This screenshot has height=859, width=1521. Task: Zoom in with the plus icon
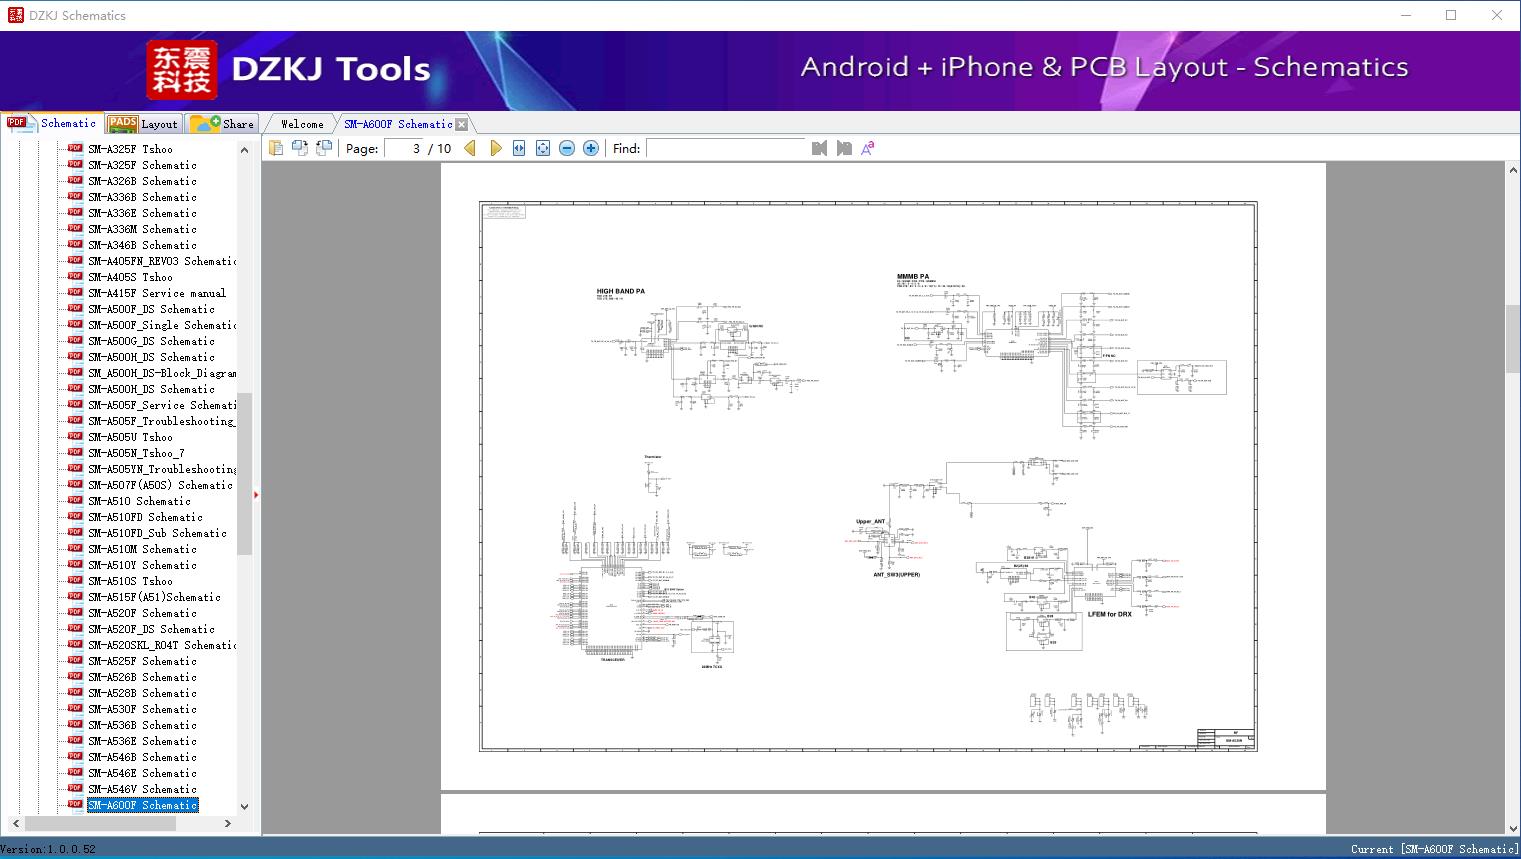click(591, 148)
